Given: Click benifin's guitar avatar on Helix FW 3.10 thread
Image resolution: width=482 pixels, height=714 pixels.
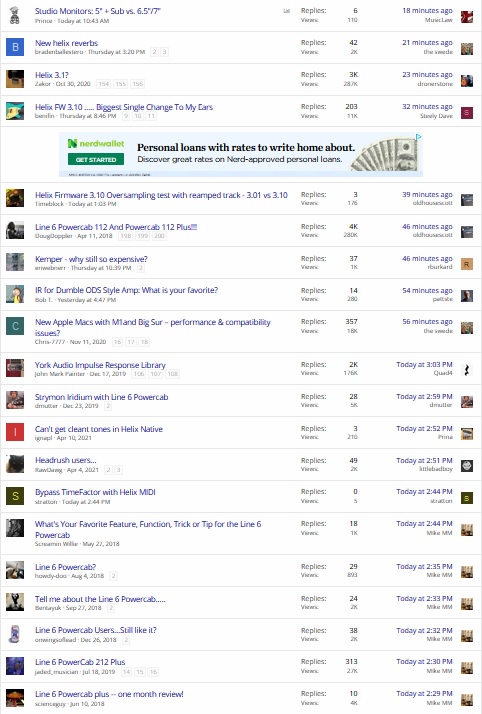Looking at the screenshot, I should click(x=15, y=111).
